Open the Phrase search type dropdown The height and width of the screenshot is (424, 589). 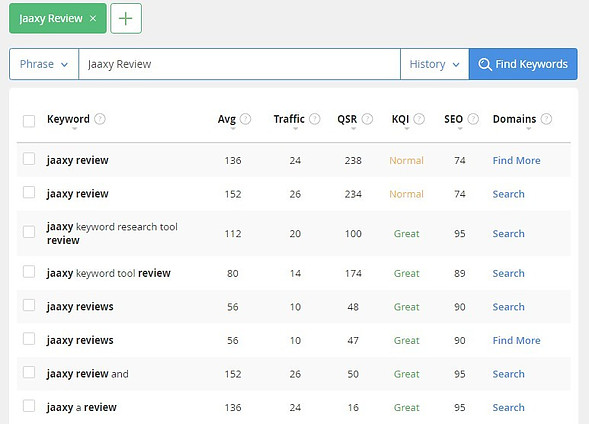coord(44,64)
